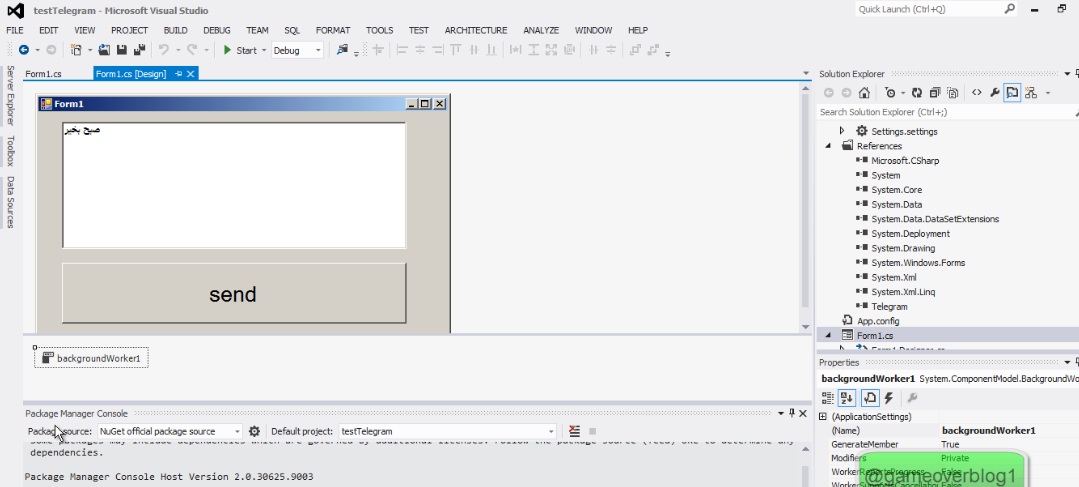Image resolution: width=1079 pixels, height=487 pixels.
Task: Click the View Class Diagram icon
Action: pyautogui.click(x=1030, y=93)
